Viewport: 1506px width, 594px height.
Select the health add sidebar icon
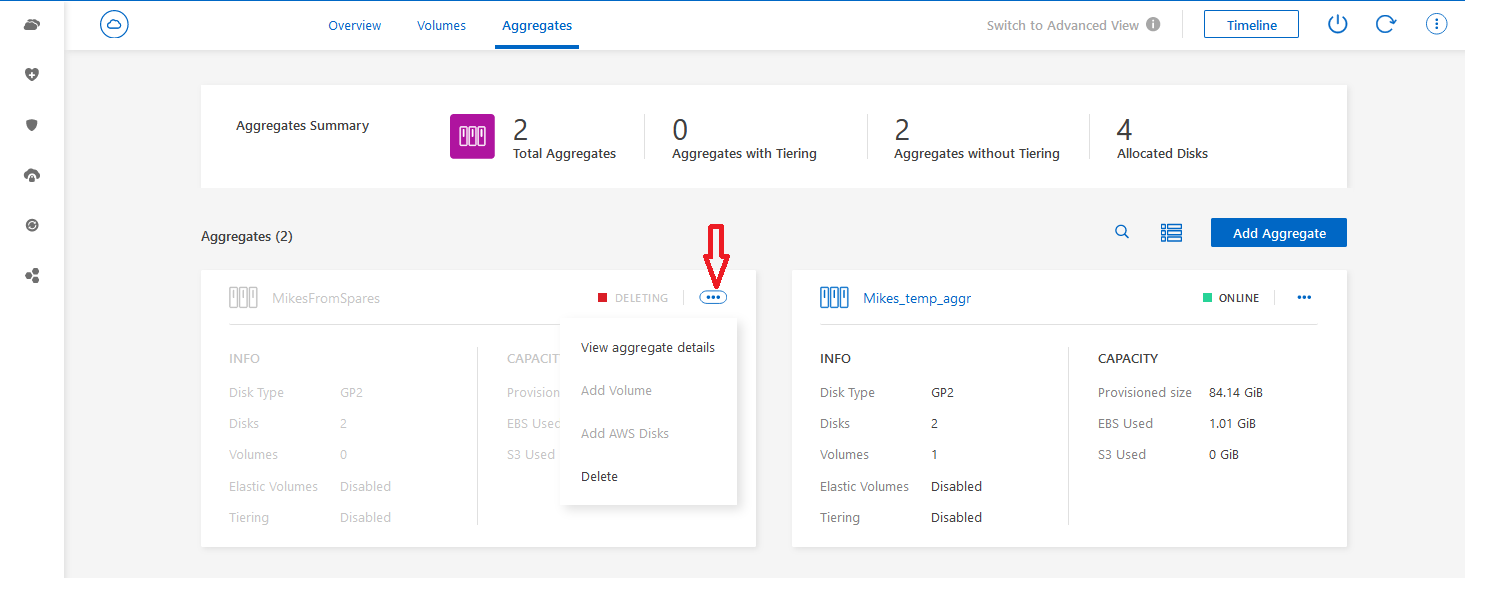(x=31, y=74)
